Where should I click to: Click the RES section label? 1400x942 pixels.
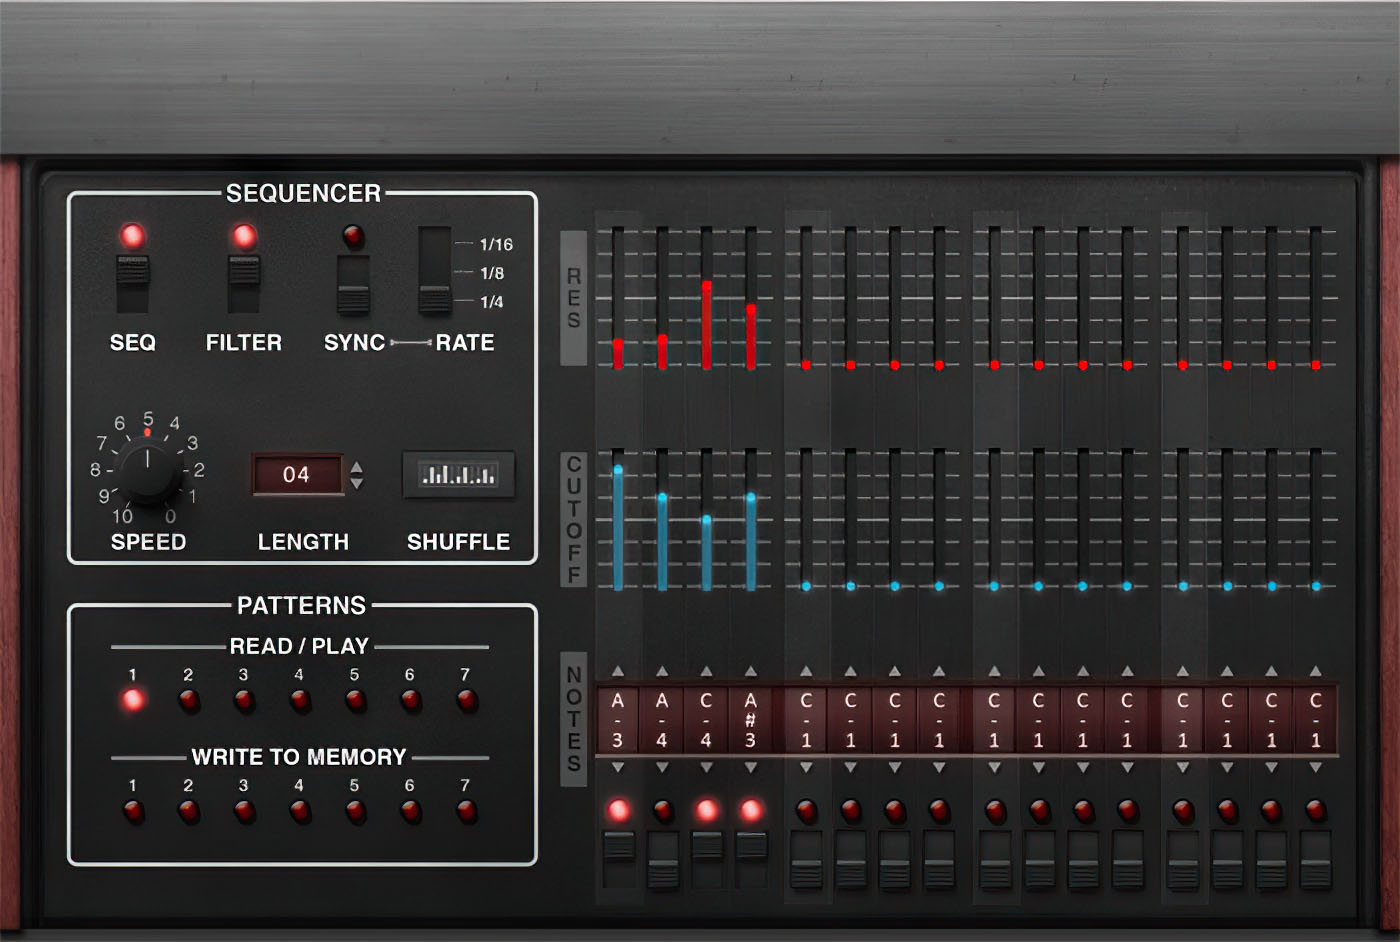[573, 298]
